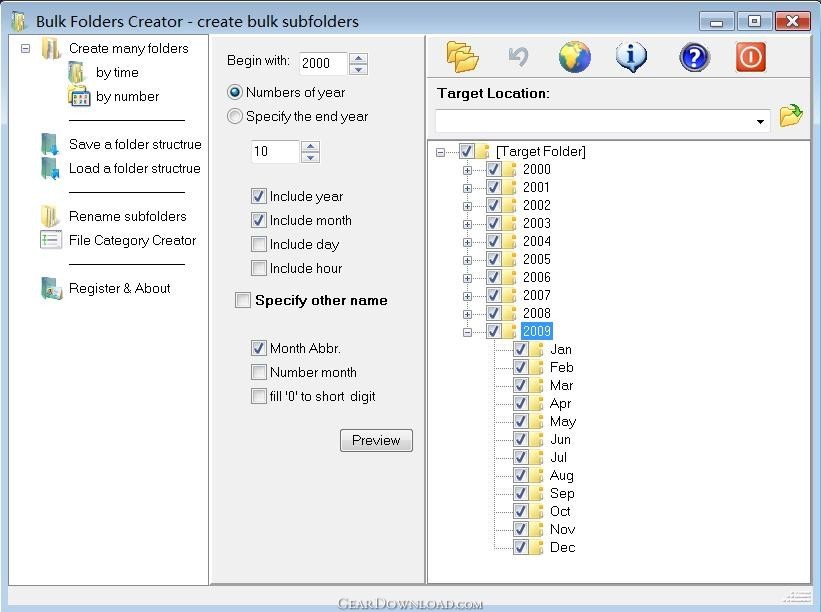821x612 pixels.
Task: Expand the 2001 folder node
Action: click(468, 188)
